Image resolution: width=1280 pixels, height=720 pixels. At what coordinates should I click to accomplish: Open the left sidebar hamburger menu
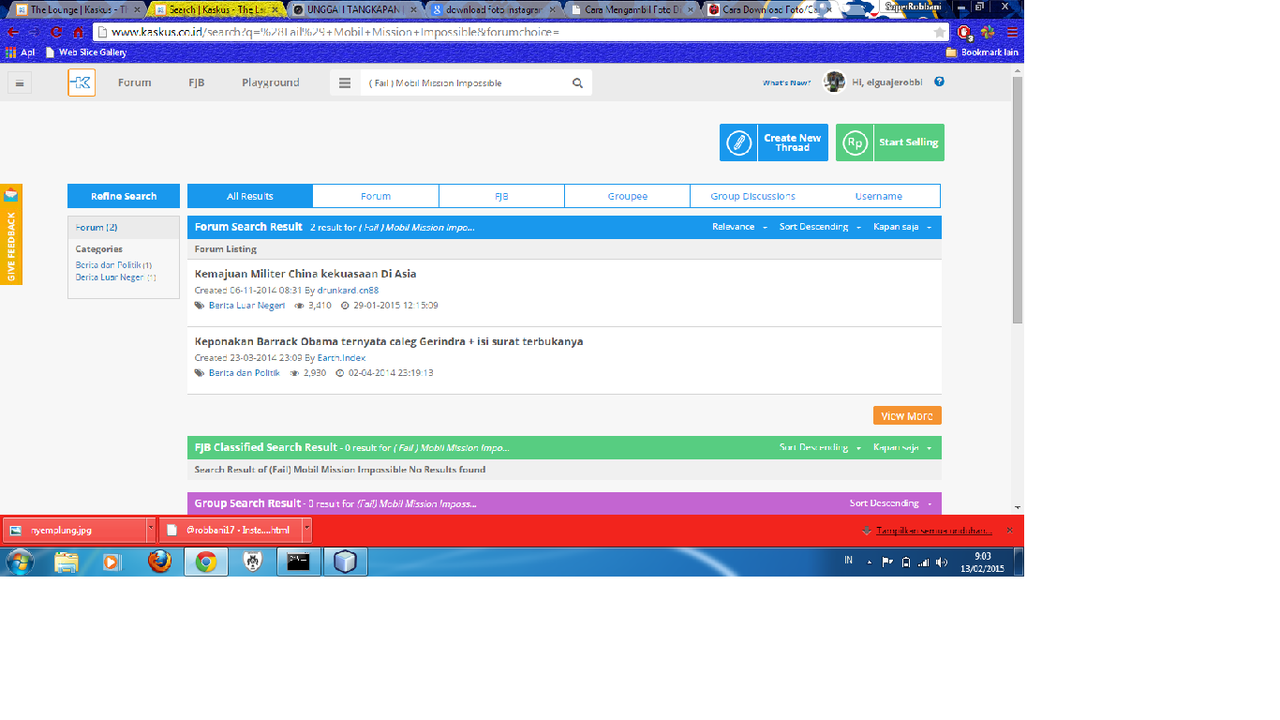pyautogui.click(x=19, y=84)
